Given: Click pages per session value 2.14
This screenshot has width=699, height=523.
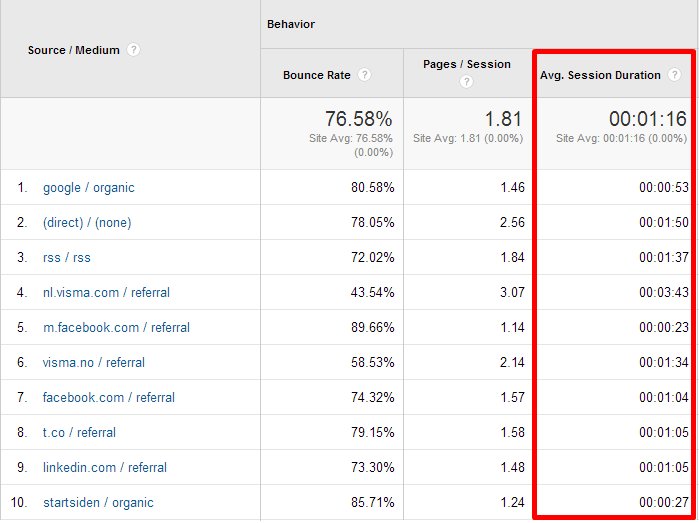Looking at the screenshot, I should 512,362.
